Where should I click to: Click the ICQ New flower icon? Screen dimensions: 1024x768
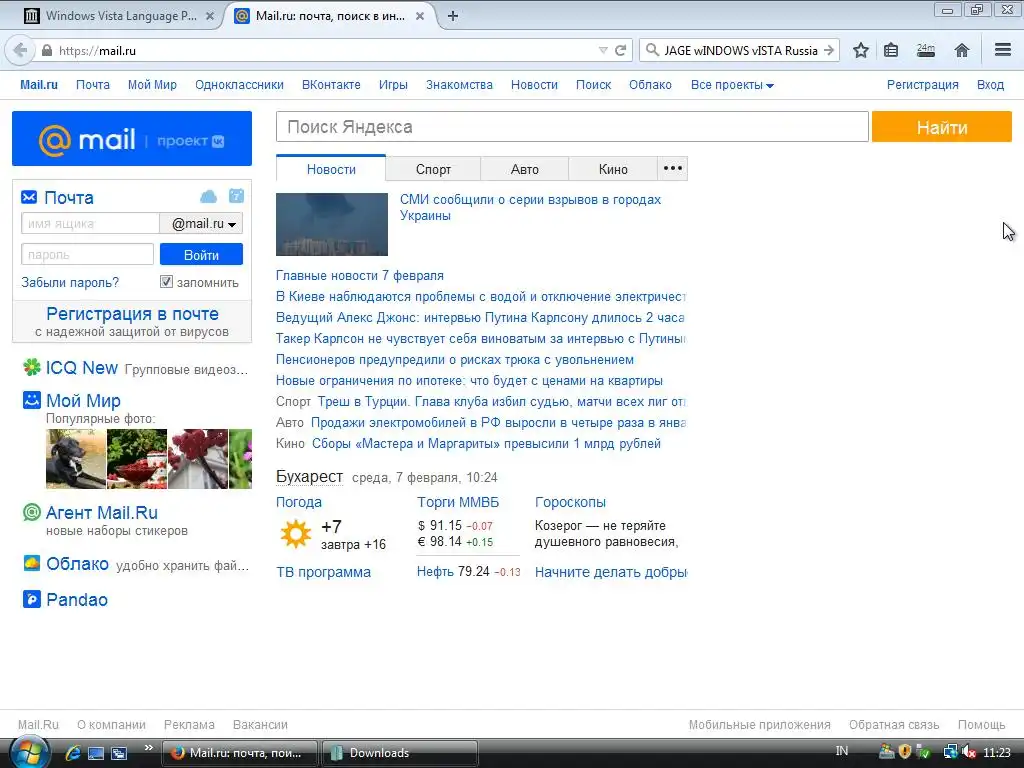31,368
